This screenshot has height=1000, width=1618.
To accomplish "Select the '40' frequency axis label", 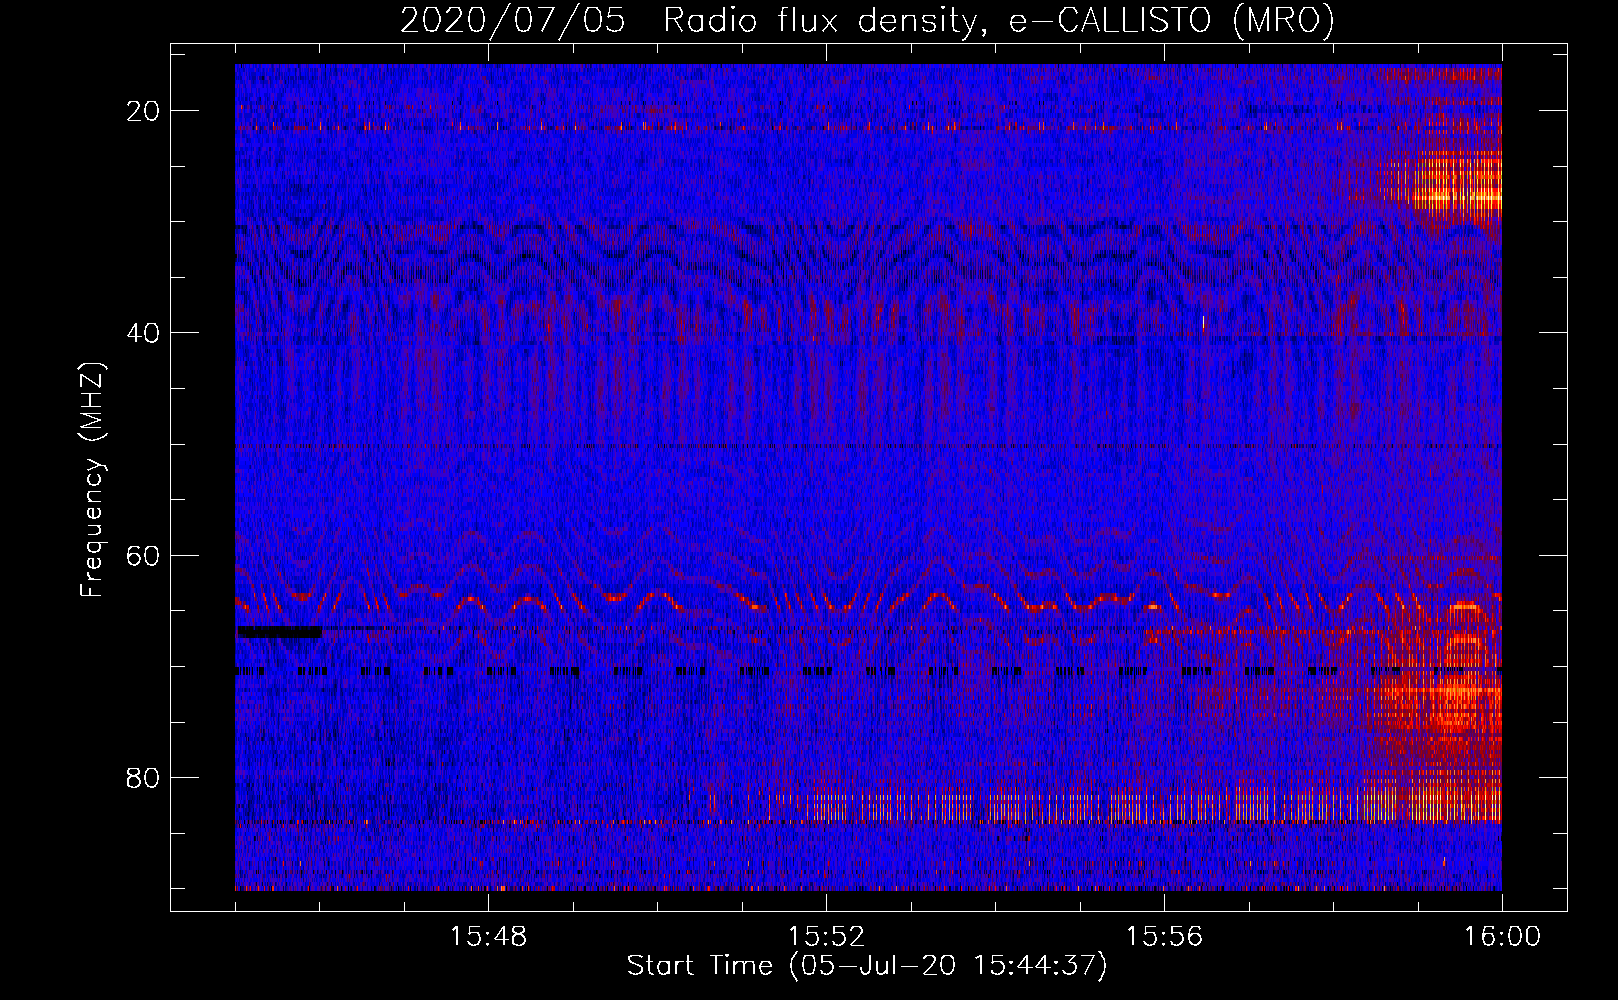I will [x=143, y=333].
